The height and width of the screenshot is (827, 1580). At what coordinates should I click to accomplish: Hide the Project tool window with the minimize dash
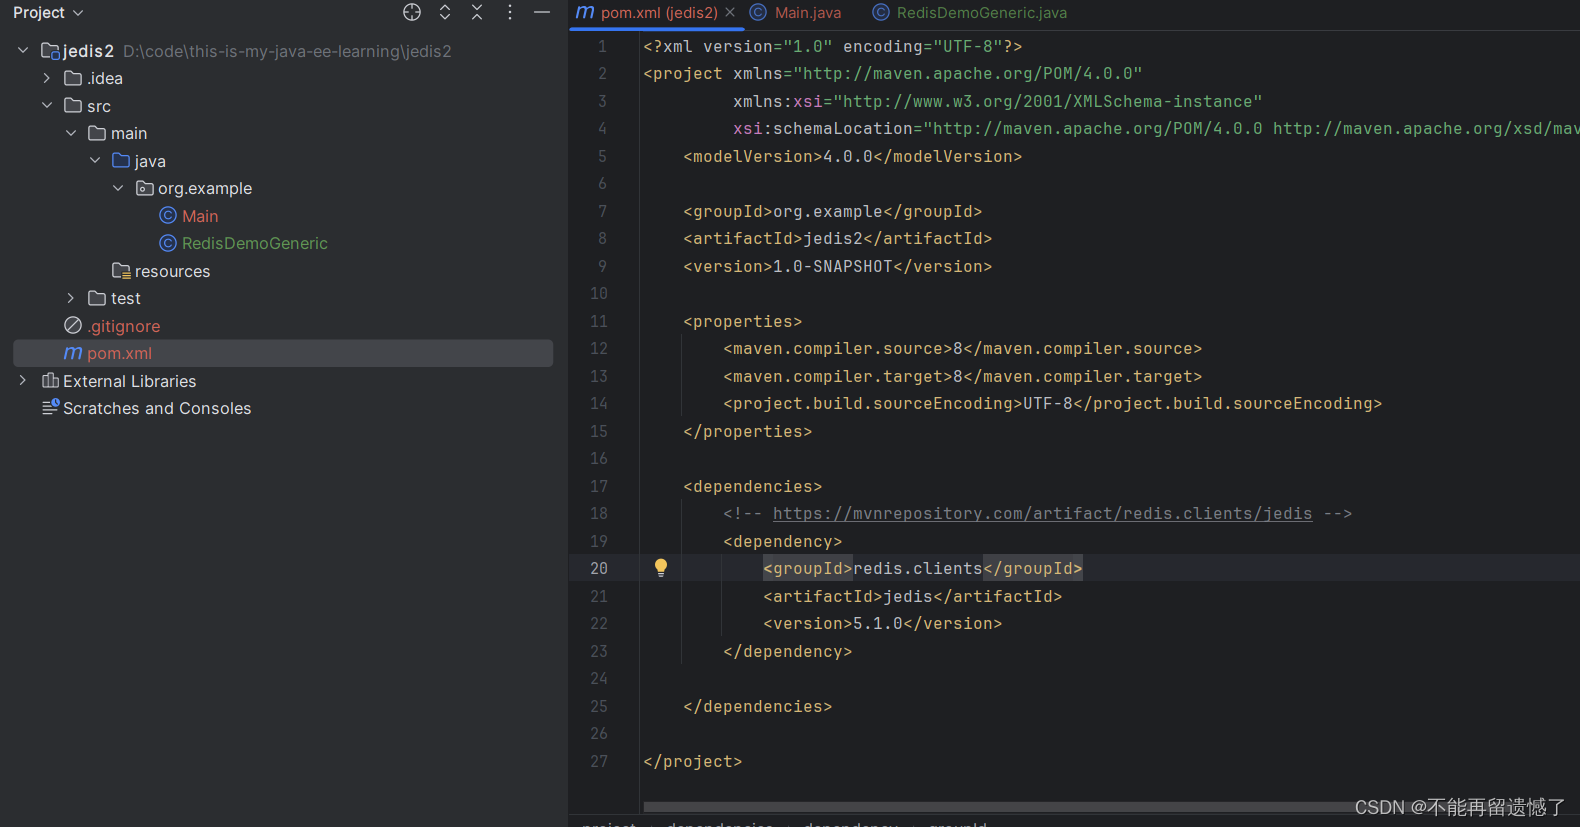tap(542, 12)
